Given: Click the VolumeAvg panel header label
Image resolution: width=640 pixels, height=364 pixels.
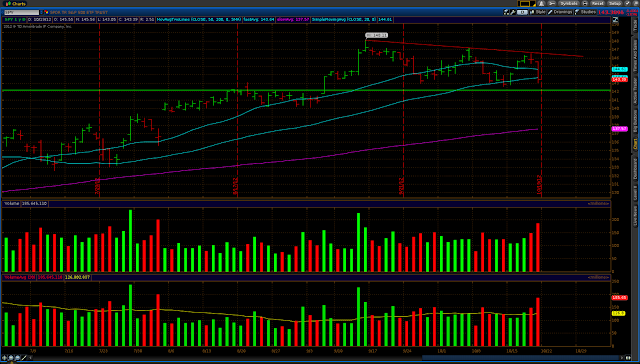Looking at the screenshot, I should click(x=20, y=277).
